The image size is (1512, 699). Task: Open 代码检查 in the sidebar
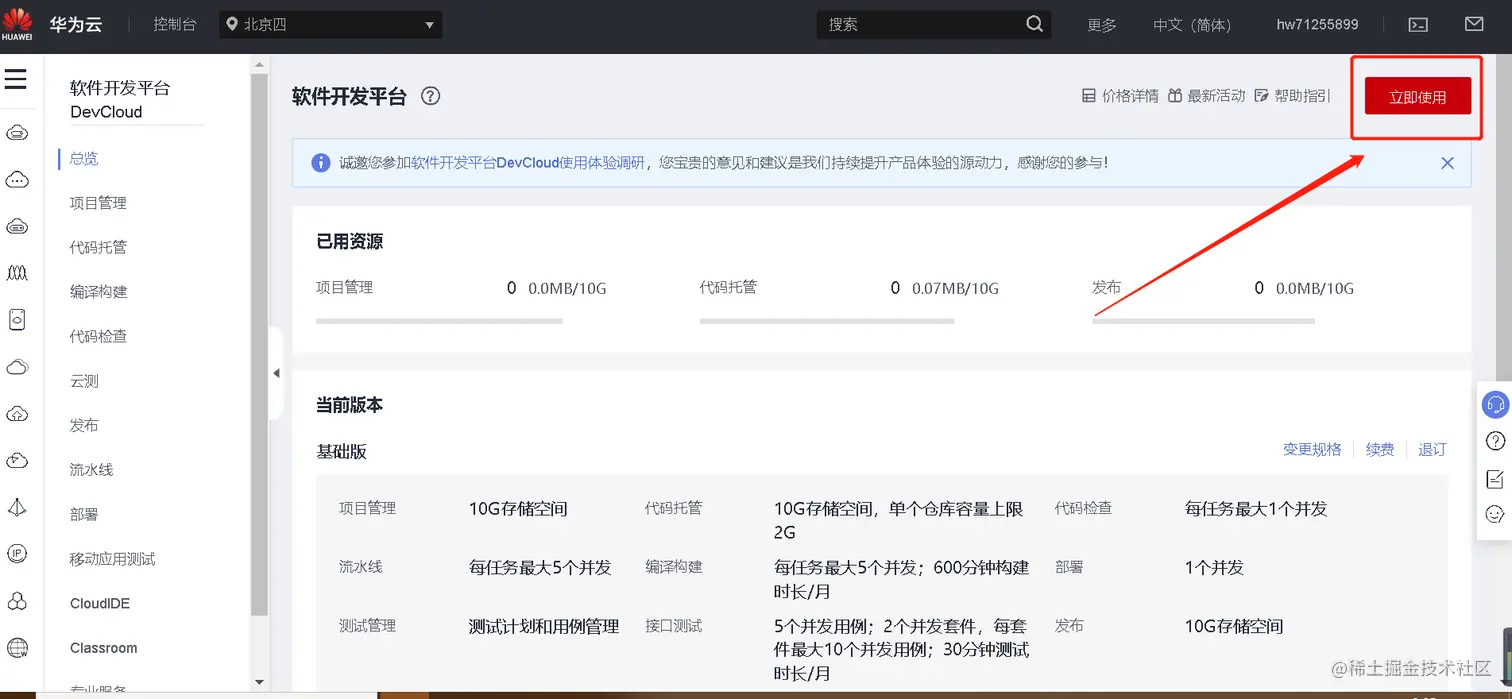pyautogui.click(x=98, y=336)
